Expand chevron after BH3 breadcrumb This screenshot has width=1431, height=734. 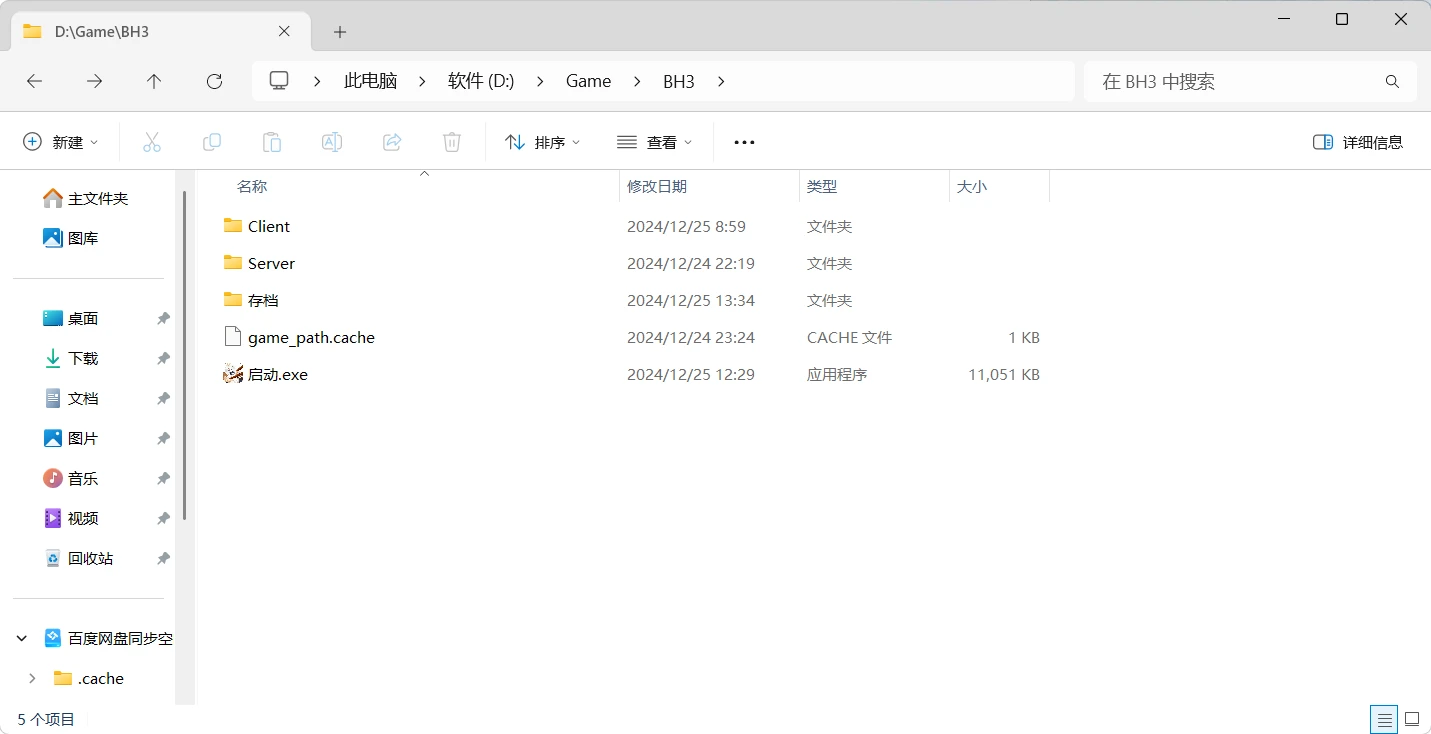pyautogui.click(x=720, y=82)
